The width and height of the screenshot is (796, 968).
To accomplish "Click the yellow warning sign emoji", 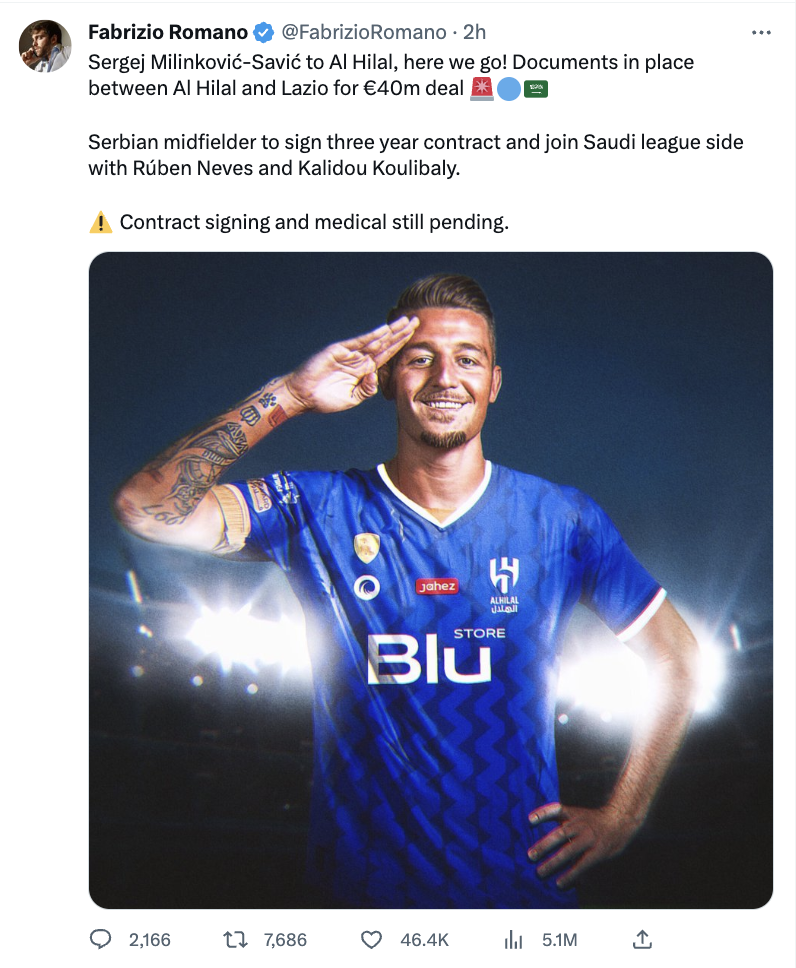I will click(101, 222).
